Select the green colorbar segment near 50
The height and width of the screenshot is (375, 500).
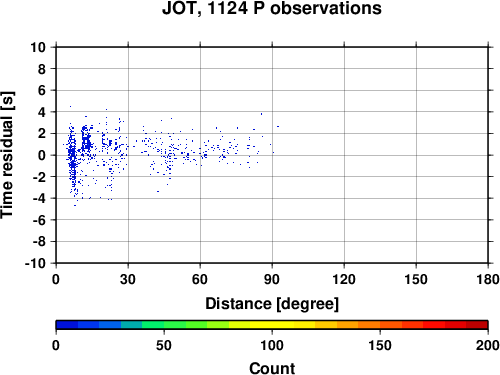[174, 325]
